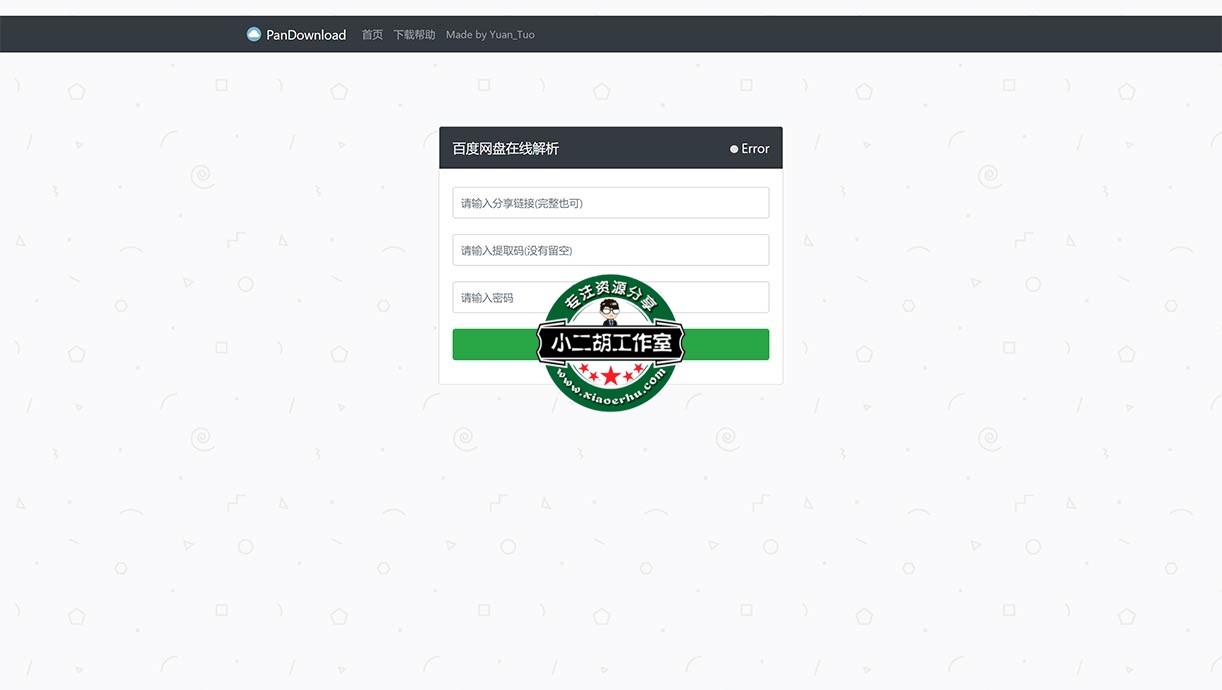1222x690 pixels.
Task: Click the Made by Yuan_Tuo text
Action: [490, 35]
